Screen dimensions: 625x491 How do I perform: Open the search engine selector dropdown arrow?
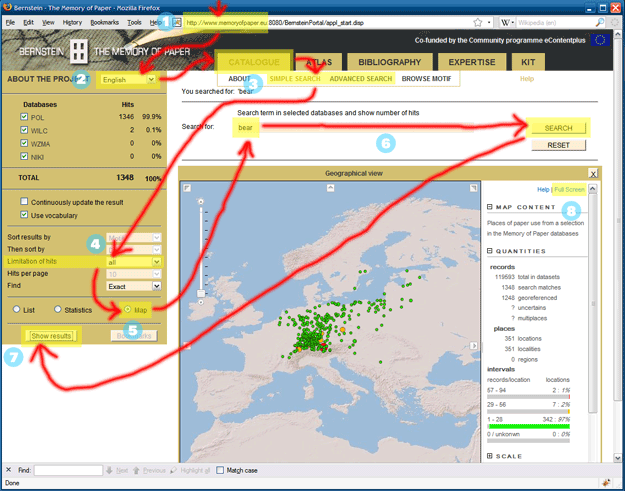pos(513,23)
